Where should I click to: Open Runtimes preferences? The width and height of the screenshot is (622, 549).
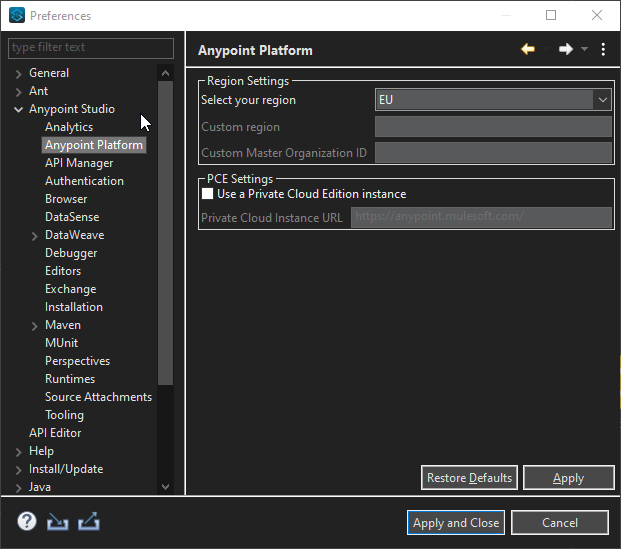pyautogui.click(x=70, y=379)
